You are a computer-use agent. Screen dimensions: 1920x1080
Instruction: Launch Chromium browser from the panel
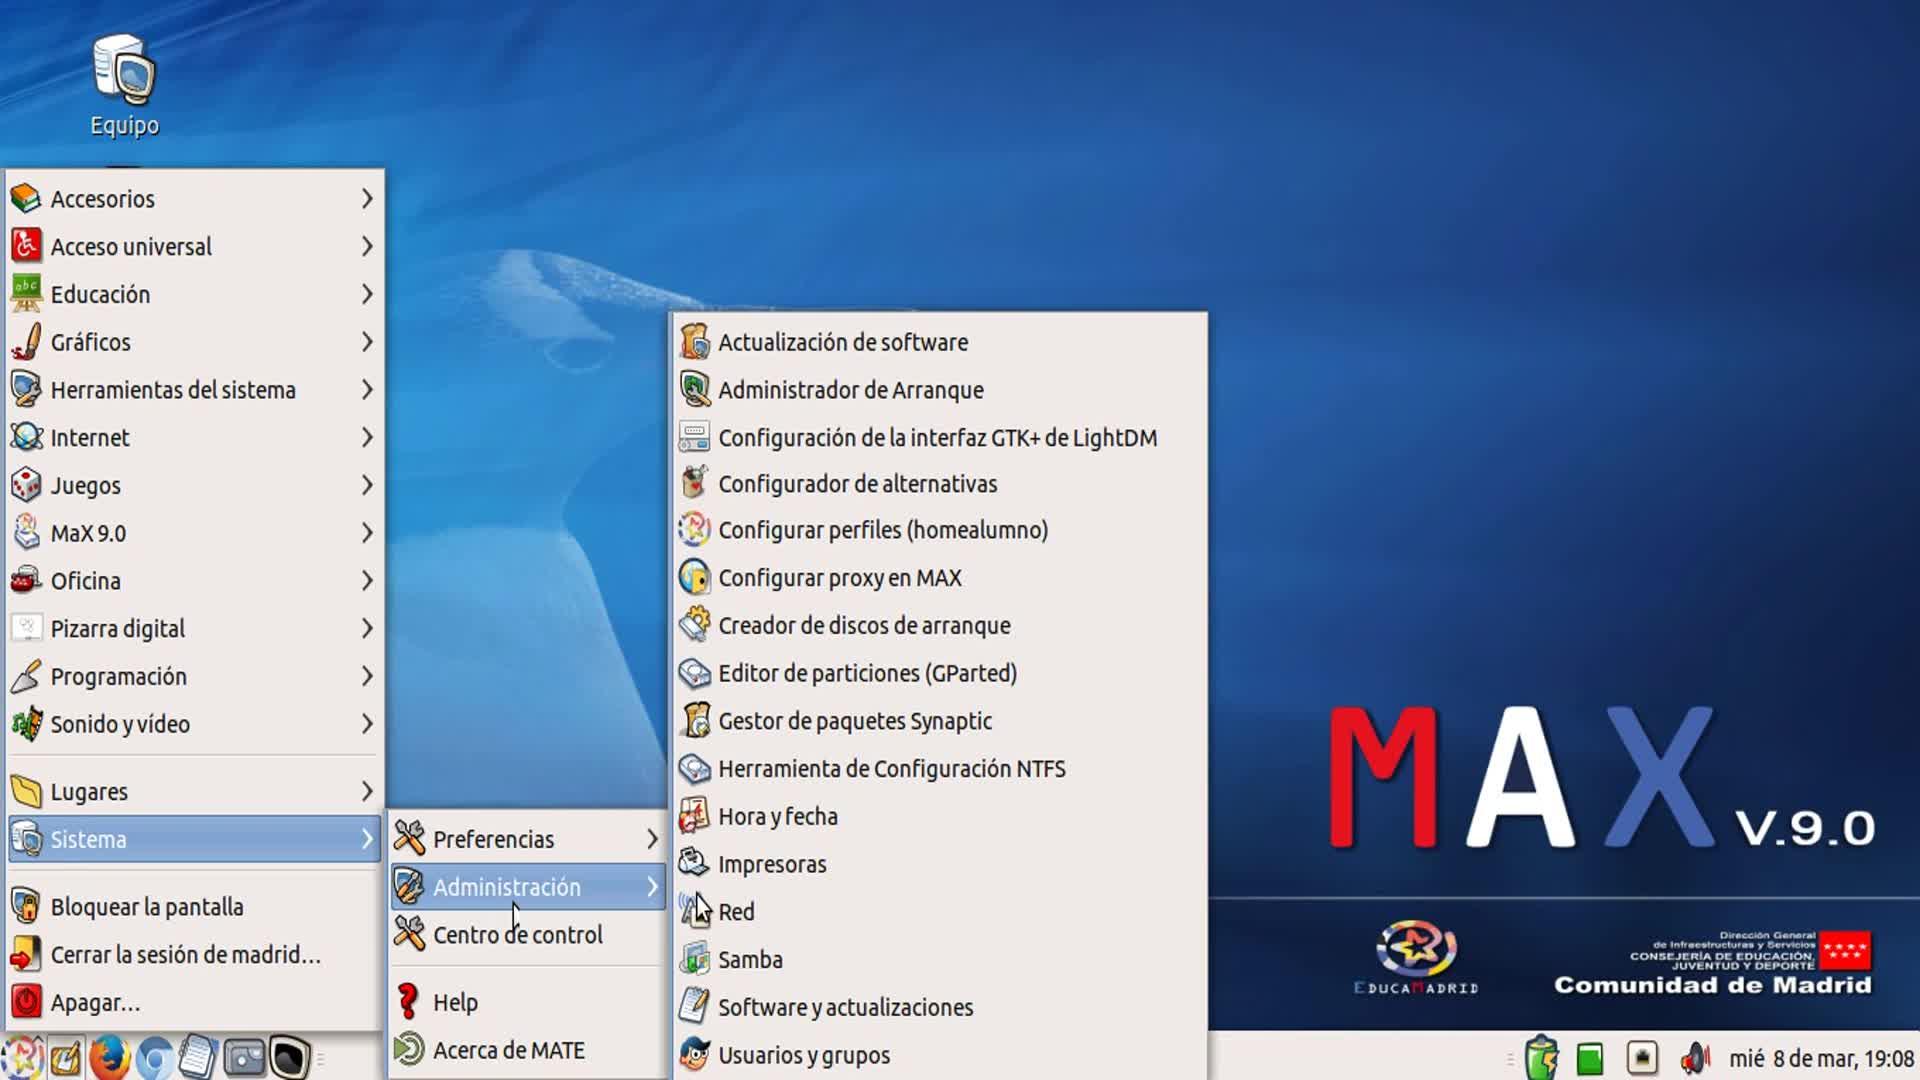153,1057
